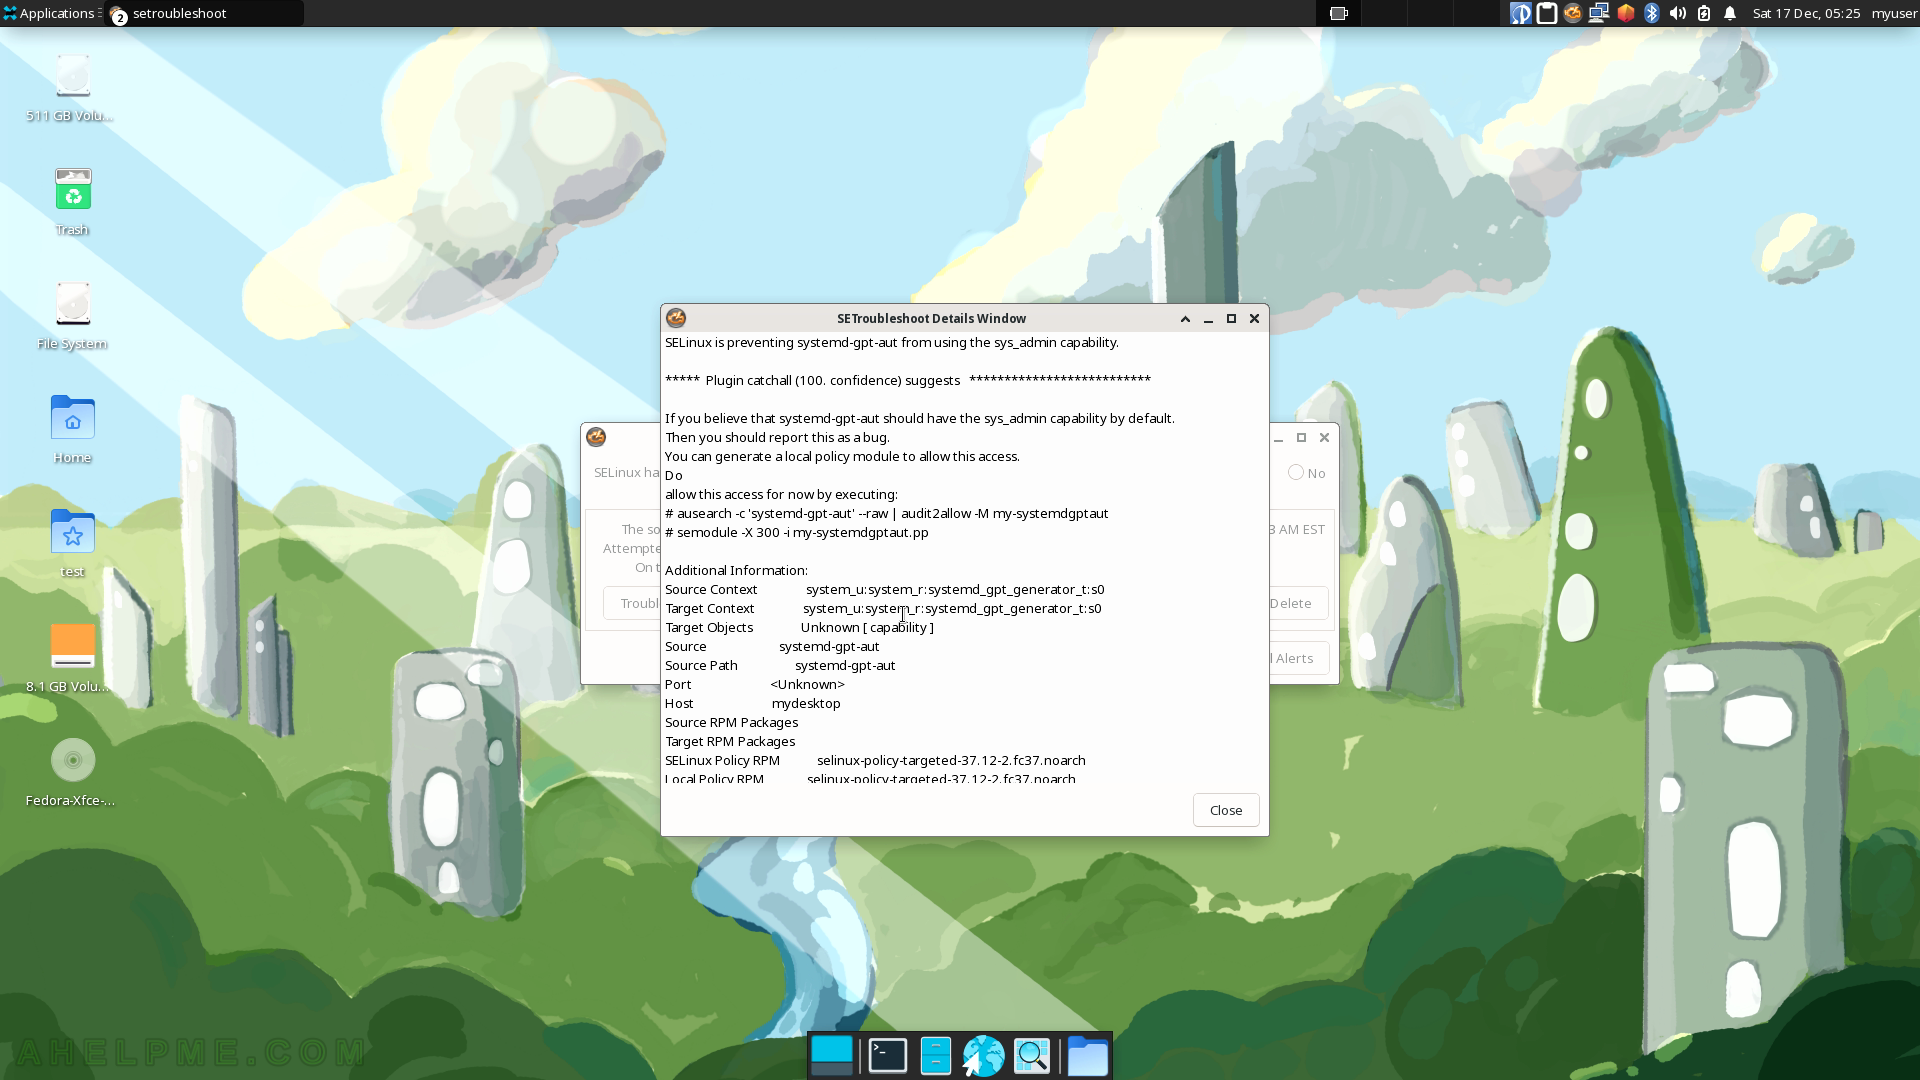This screenshot has height=1080, width=1920.
Task: Launch File Manager from the bottom dock
Action: 935,1056
